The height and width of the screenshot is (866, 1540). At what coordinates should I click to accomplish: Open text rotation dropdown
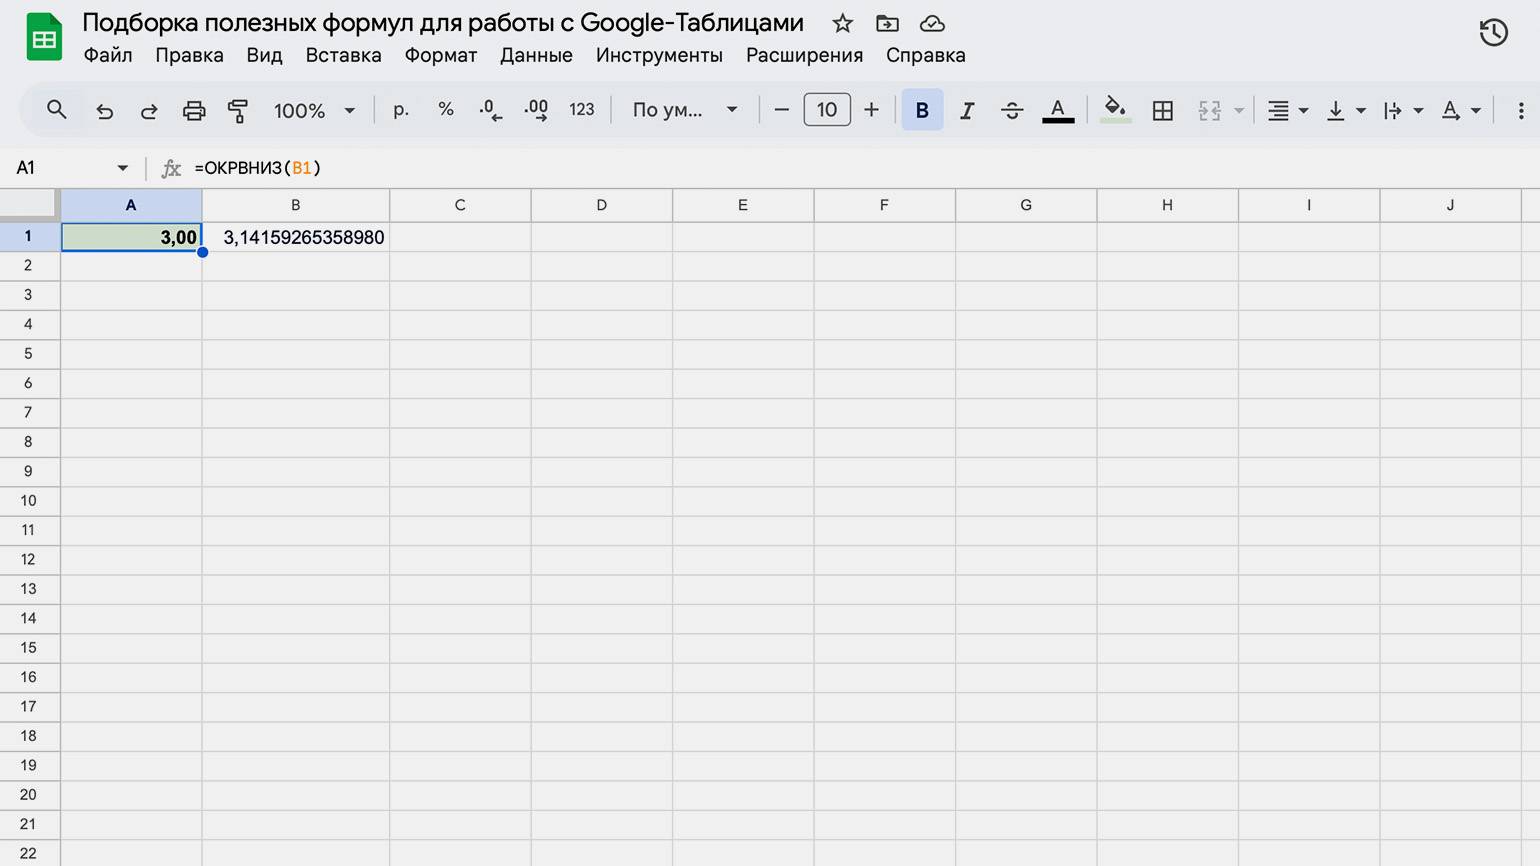[1460, 111]
